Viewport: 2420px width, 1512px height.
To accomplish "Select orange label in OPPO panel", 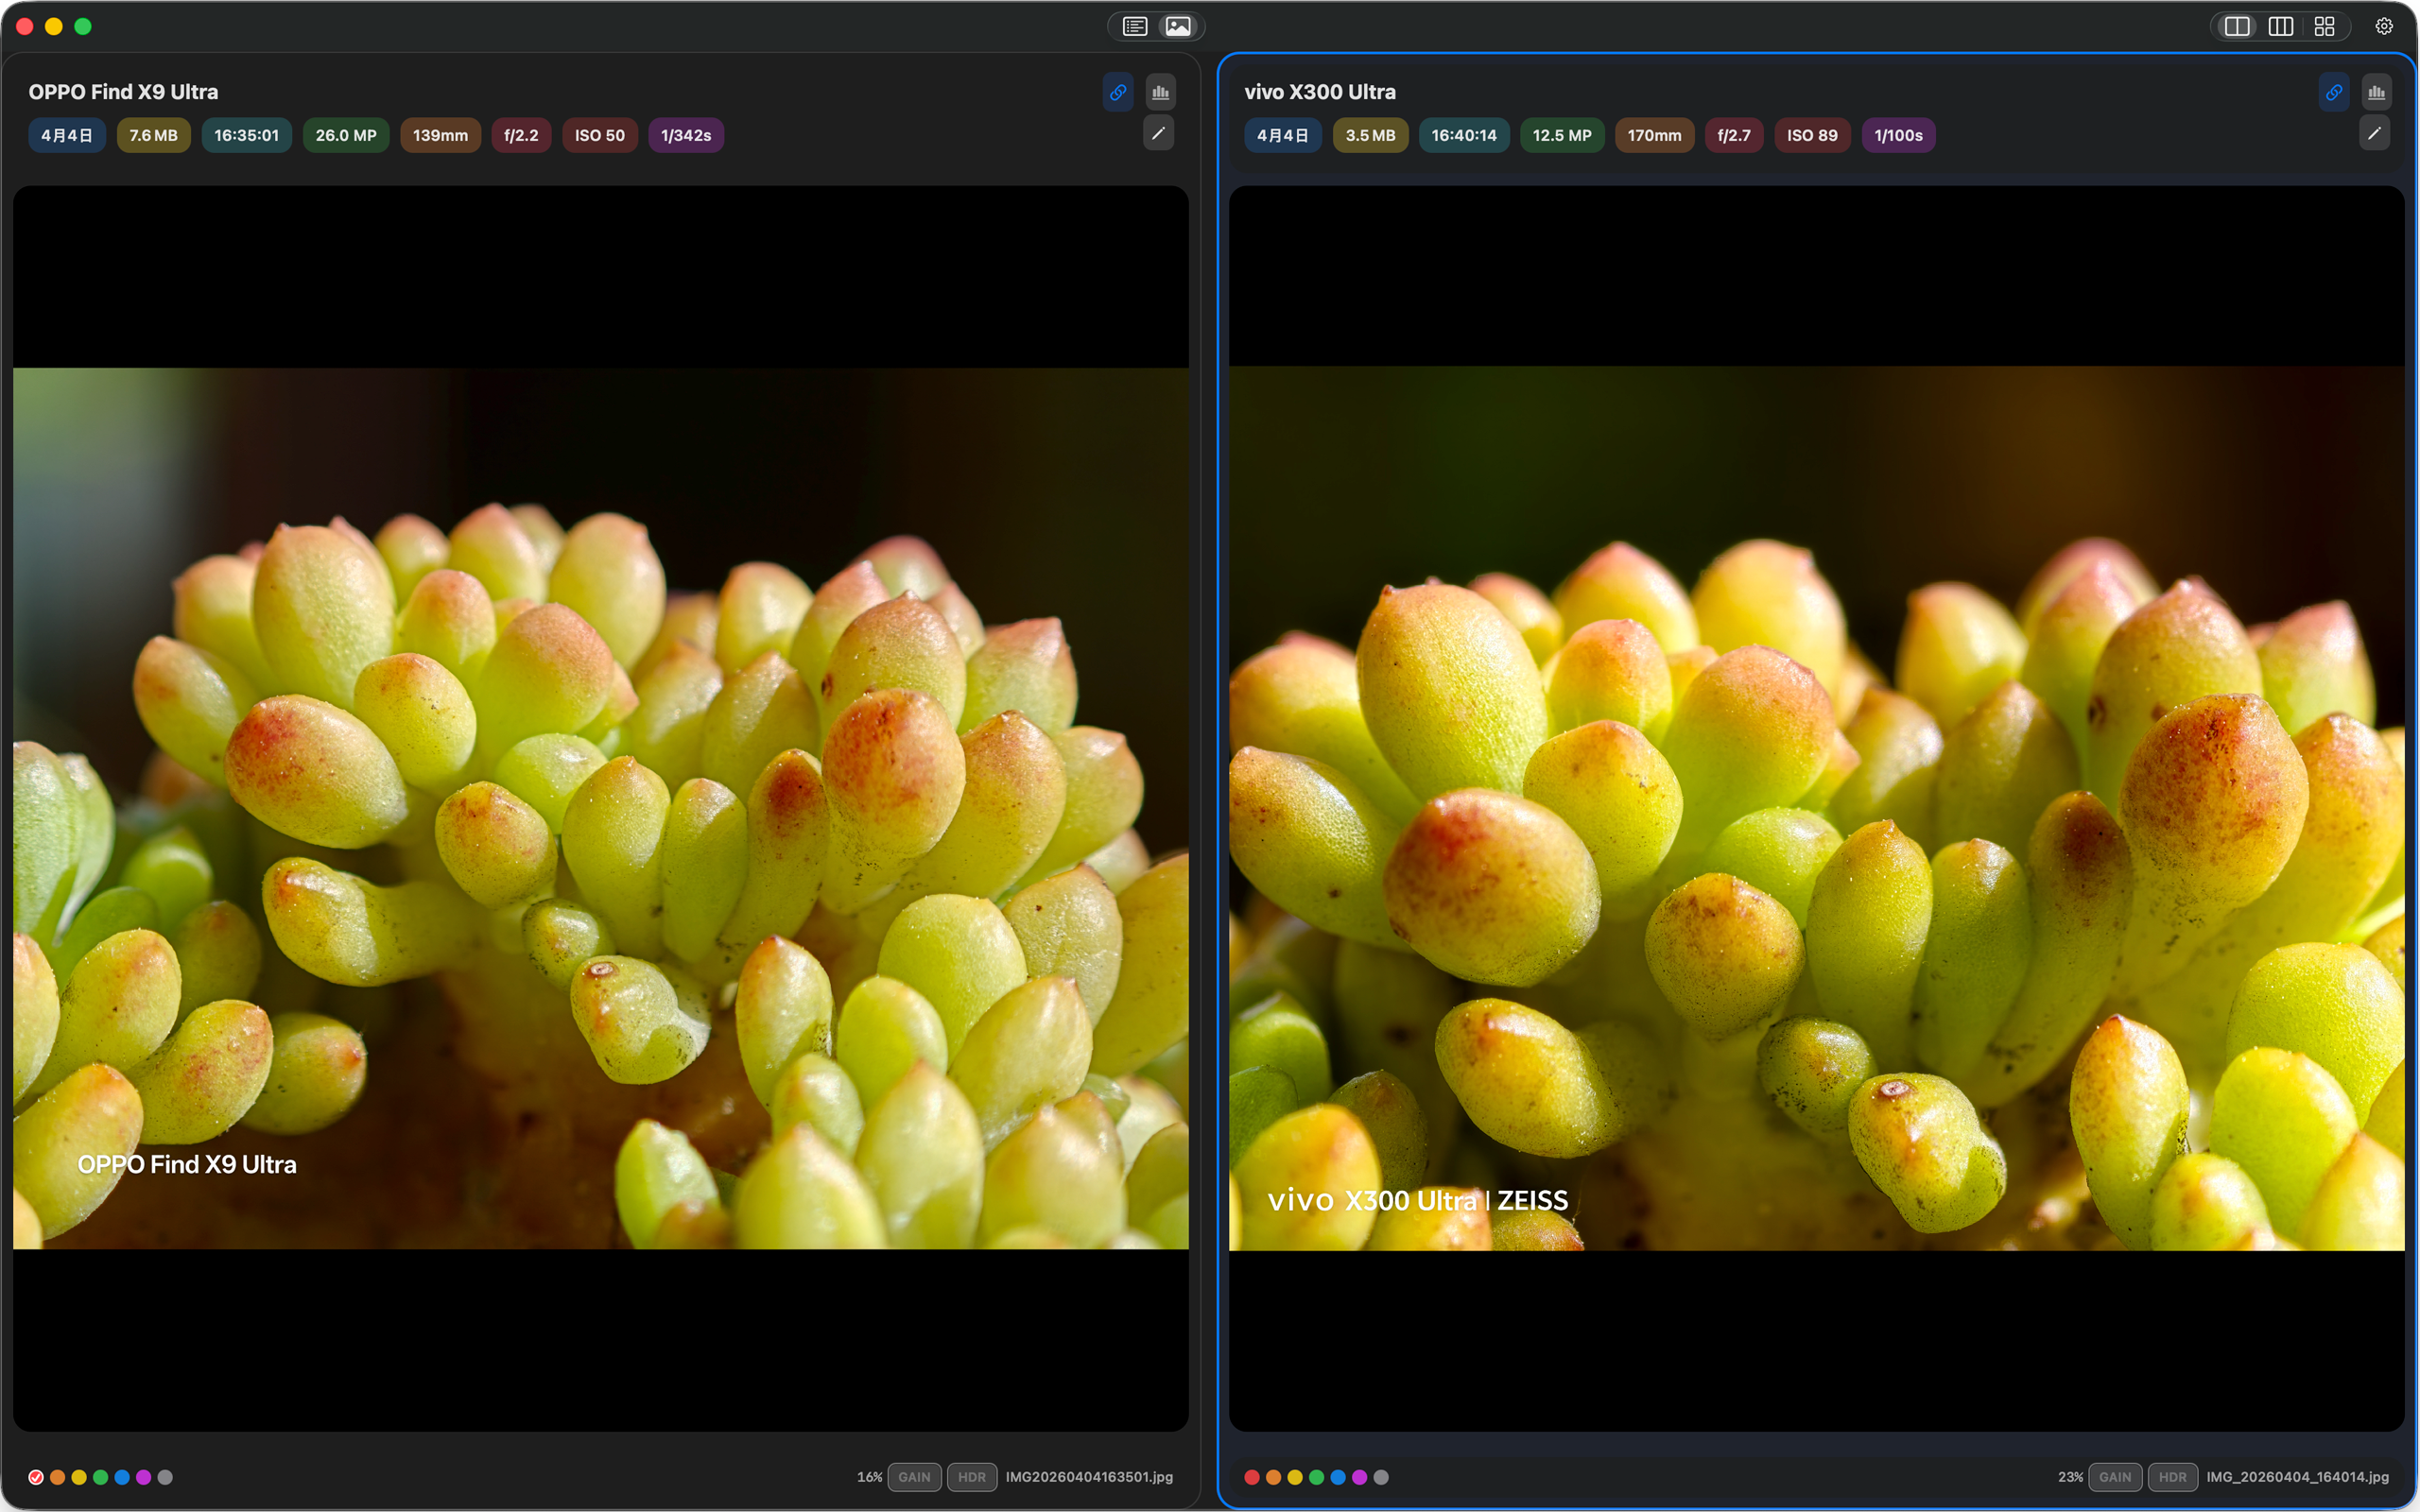I will (x=57, y=1477).
